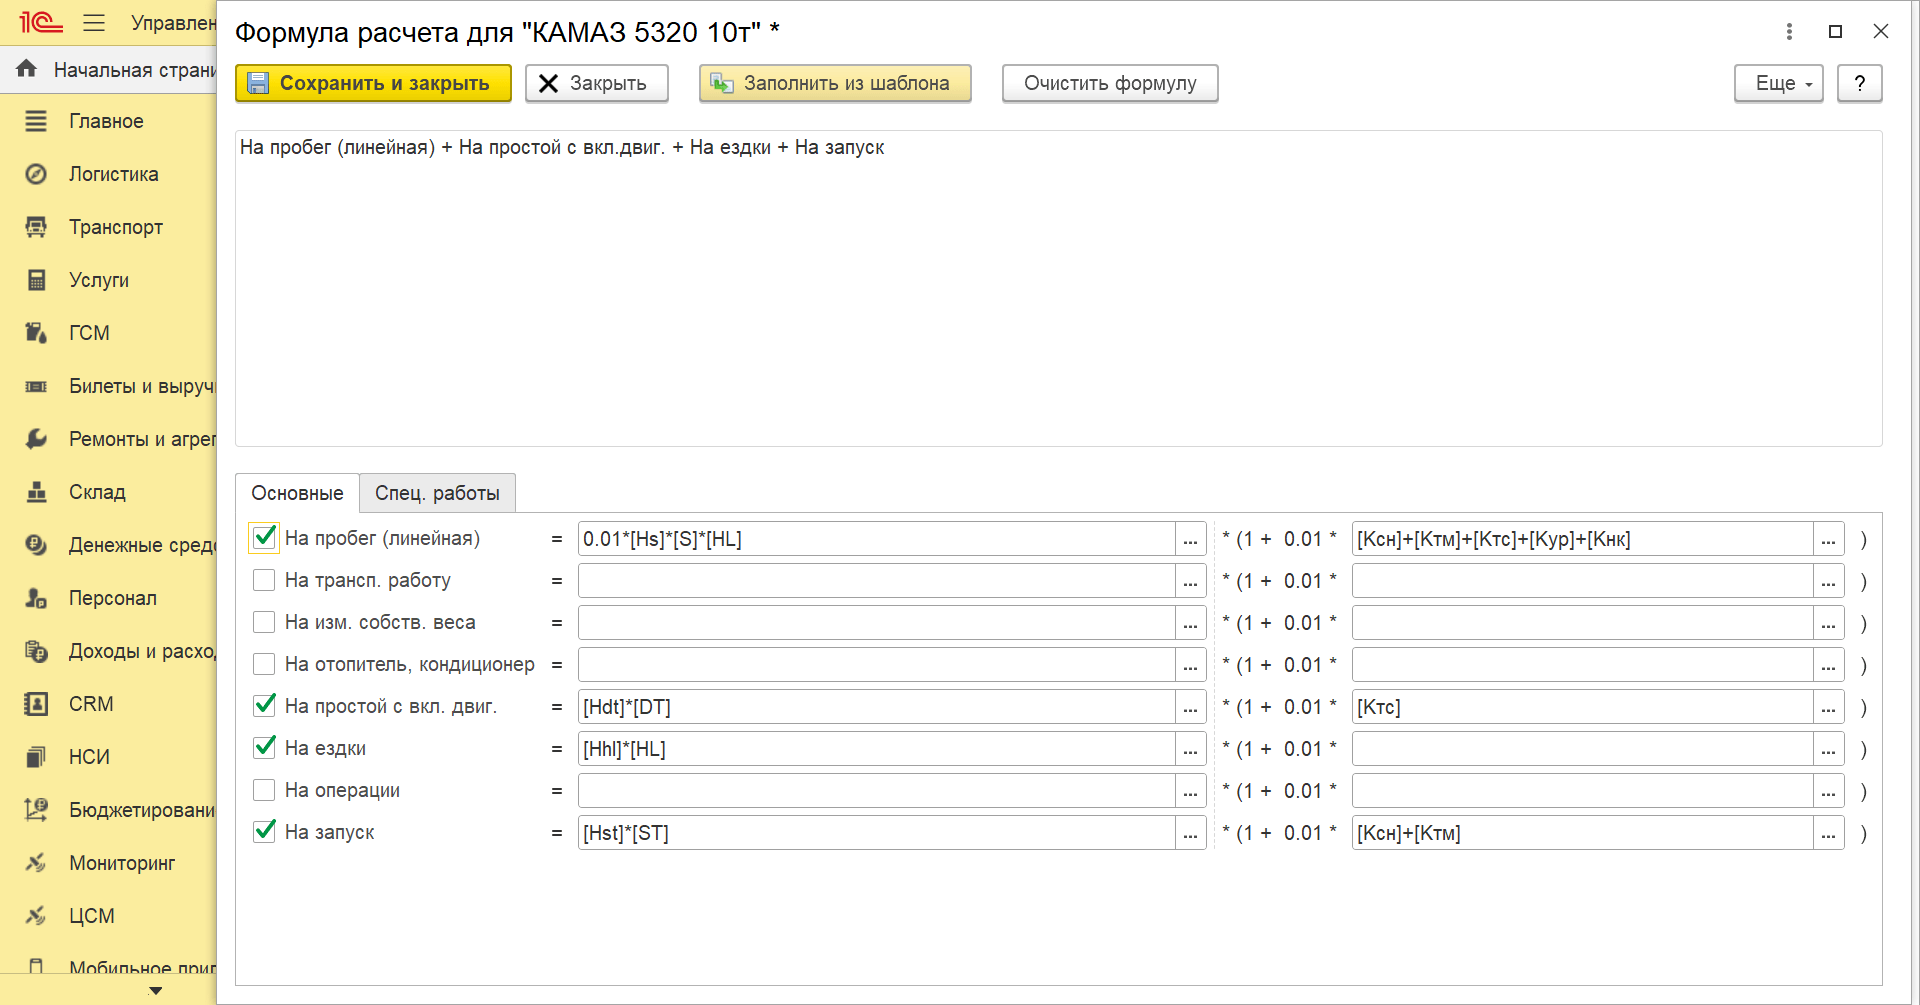Enable the На трансп. работу checkbox

(264, 580)
